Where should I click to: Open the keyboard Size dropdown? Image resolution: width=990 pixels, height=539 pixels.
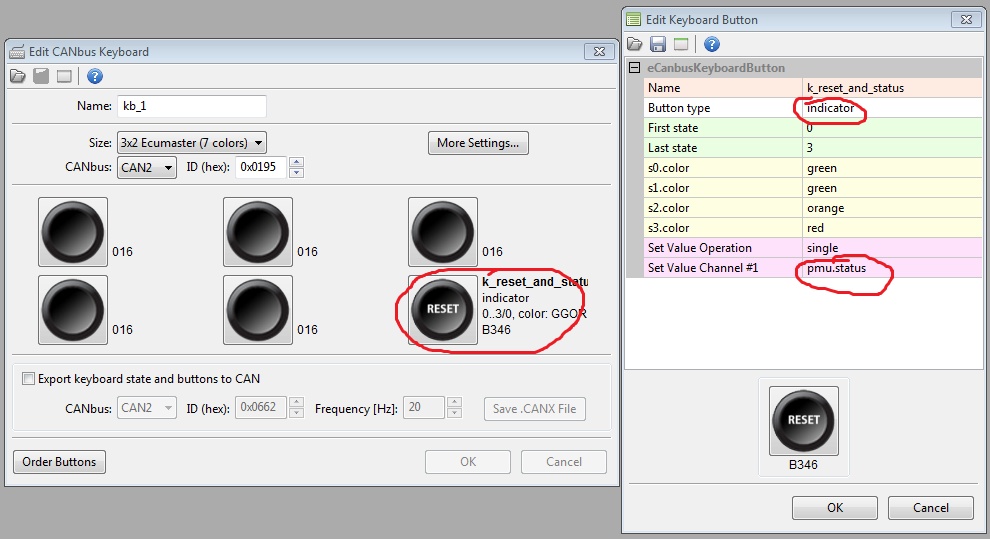coord(191,143)
